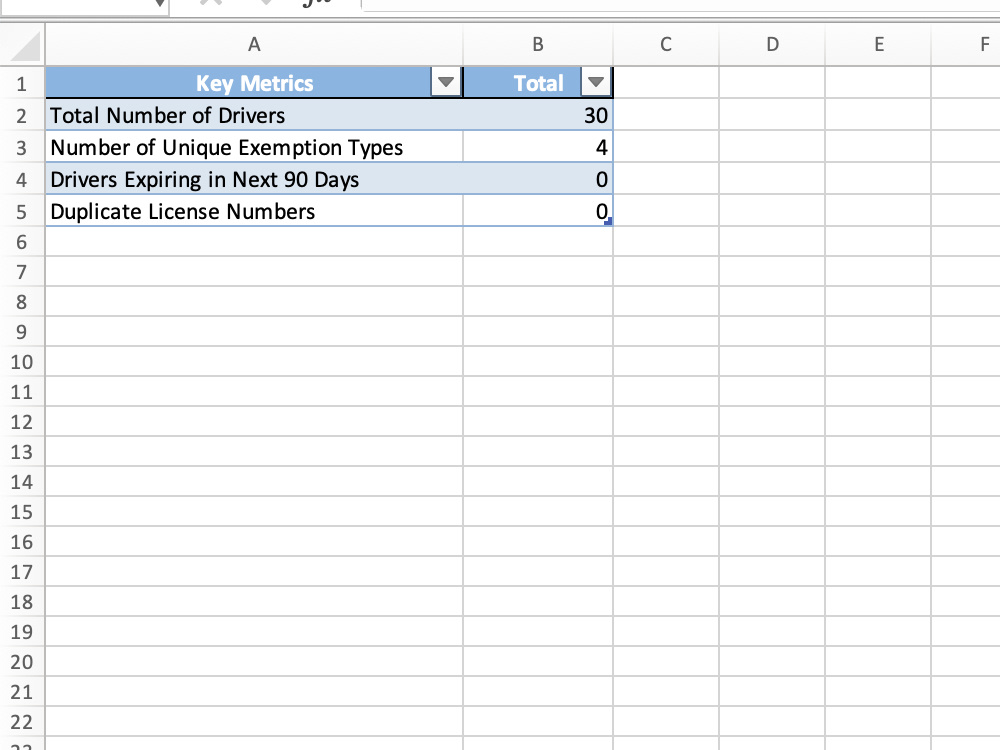Select row 2 via its row header
The image size is (1000, 750).
tap(22, 115)
